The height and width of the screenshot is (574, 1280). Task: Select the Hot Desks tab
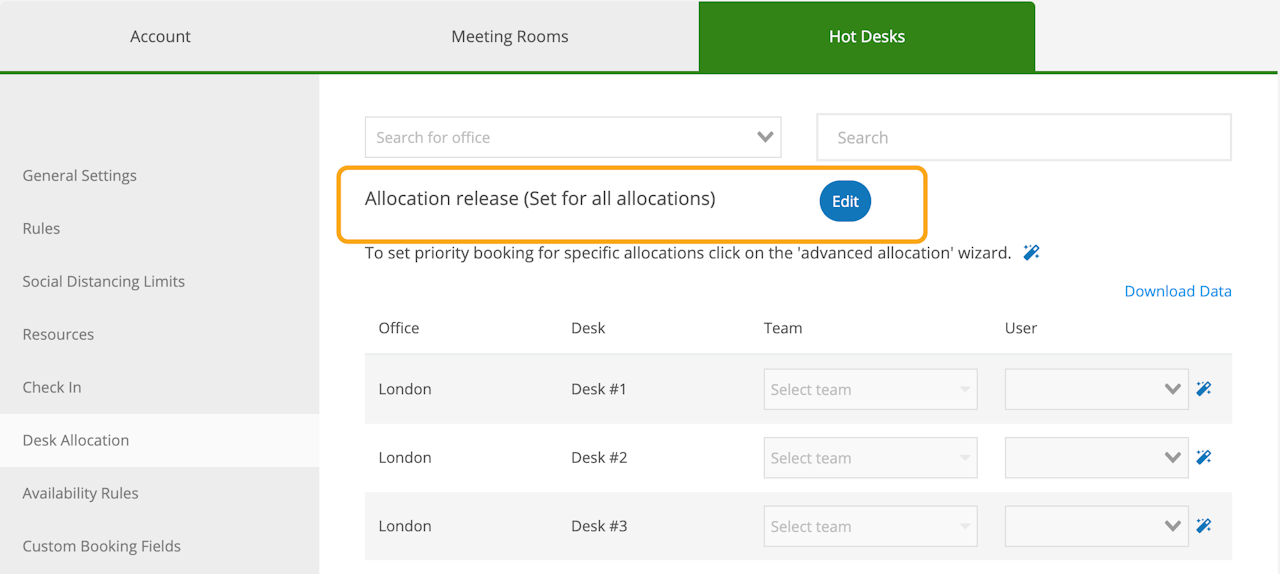(x=867, y=36)
